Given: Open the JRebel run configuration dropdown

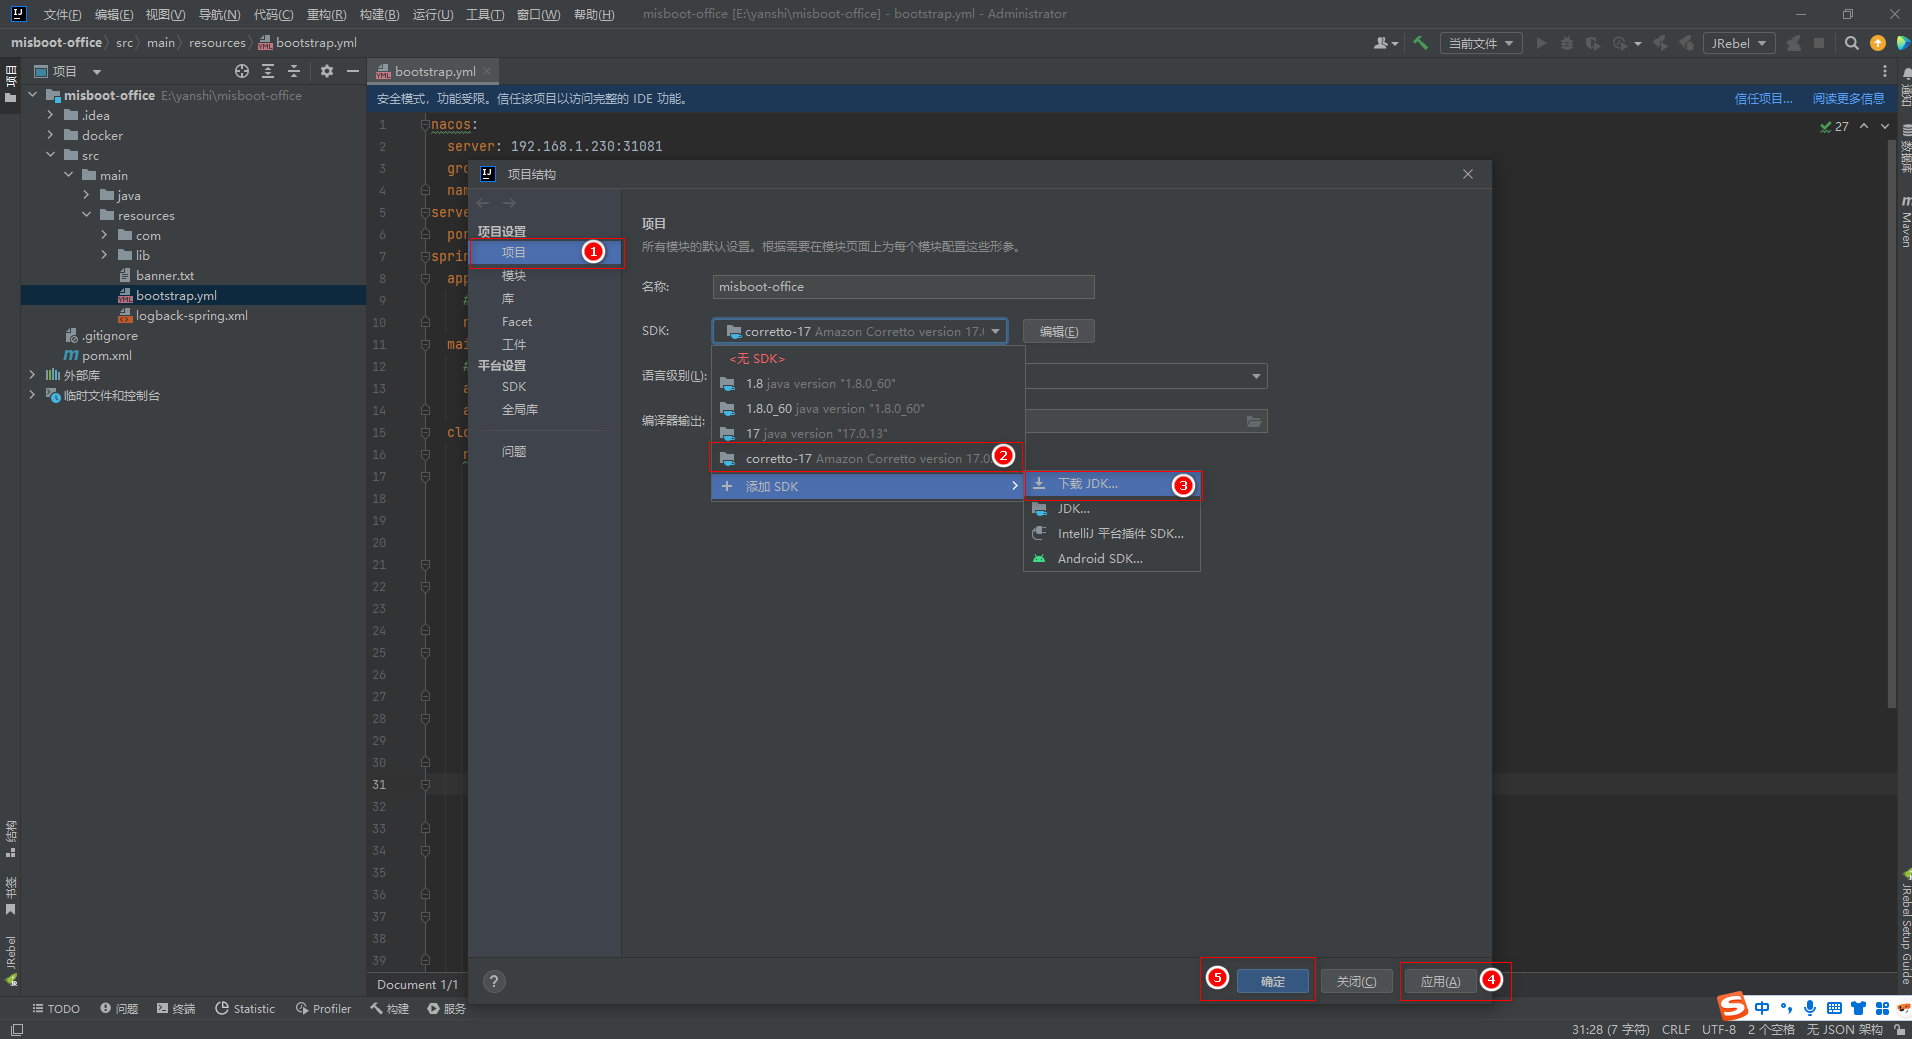Looking at the screenshot, I should click(1739, 43).
